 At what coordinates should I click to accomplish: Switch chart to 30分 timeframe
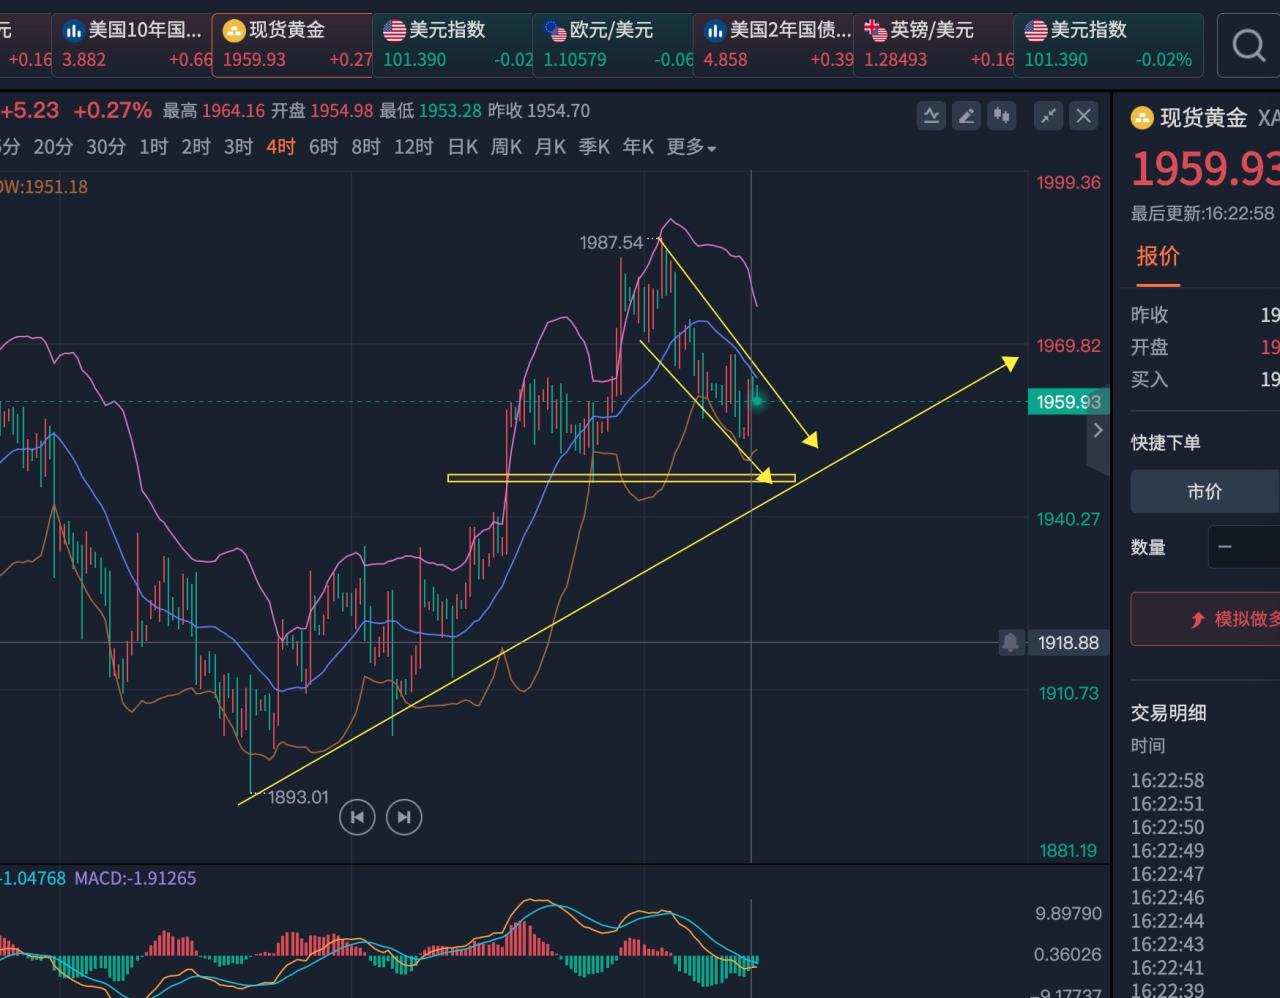coord(106,147)
